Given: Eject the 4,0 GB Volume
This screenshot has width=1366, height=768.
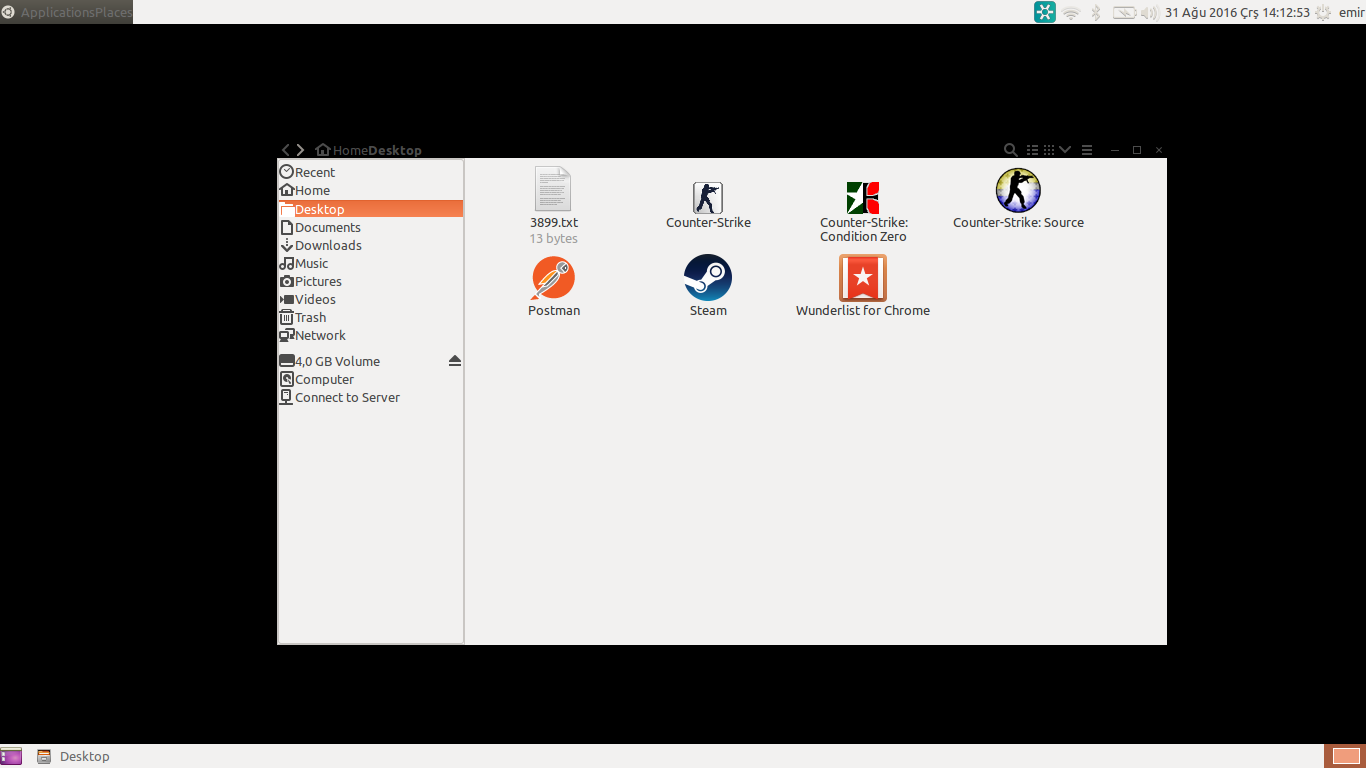Looking at the screenshot, I should pos(455,361).
